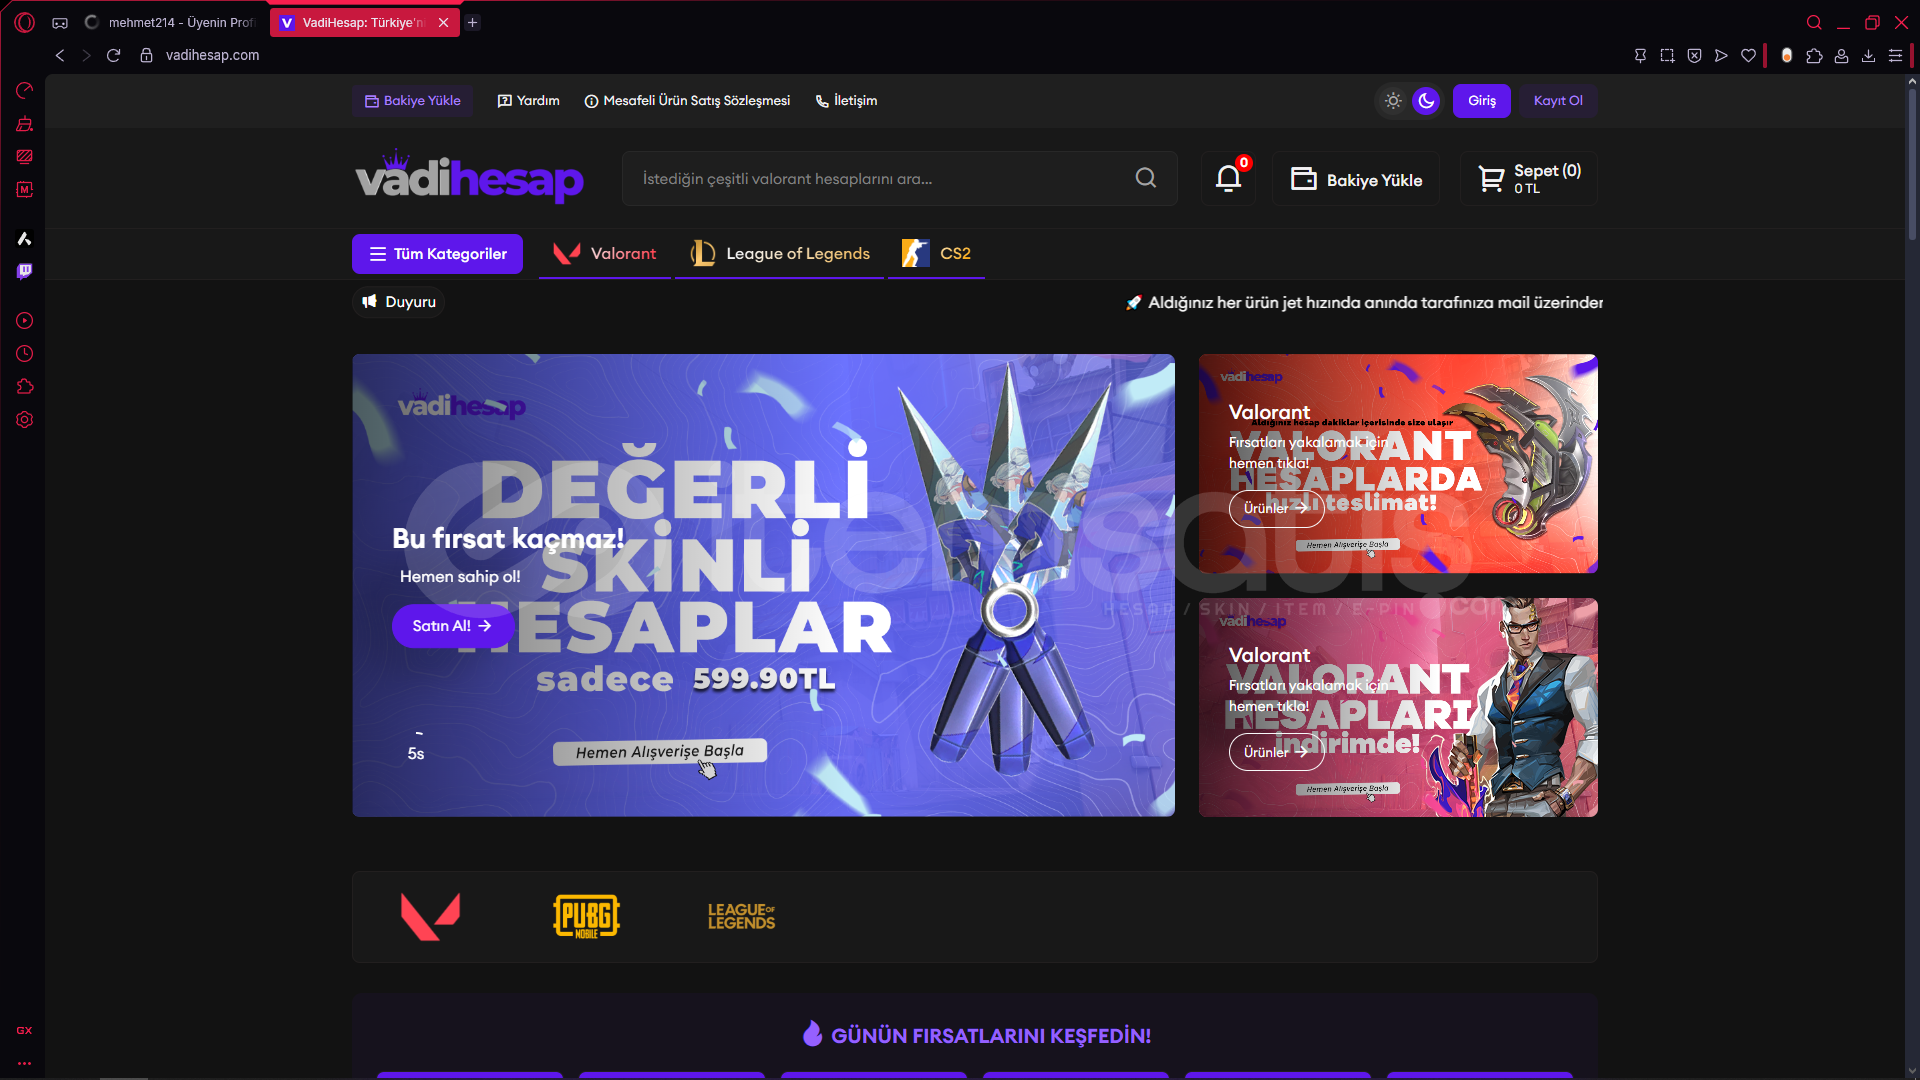Viewport: 1920px width, 1080px height.
Task: Click League of Legends logo in brands strip
Action: click(x=741, y=916)
